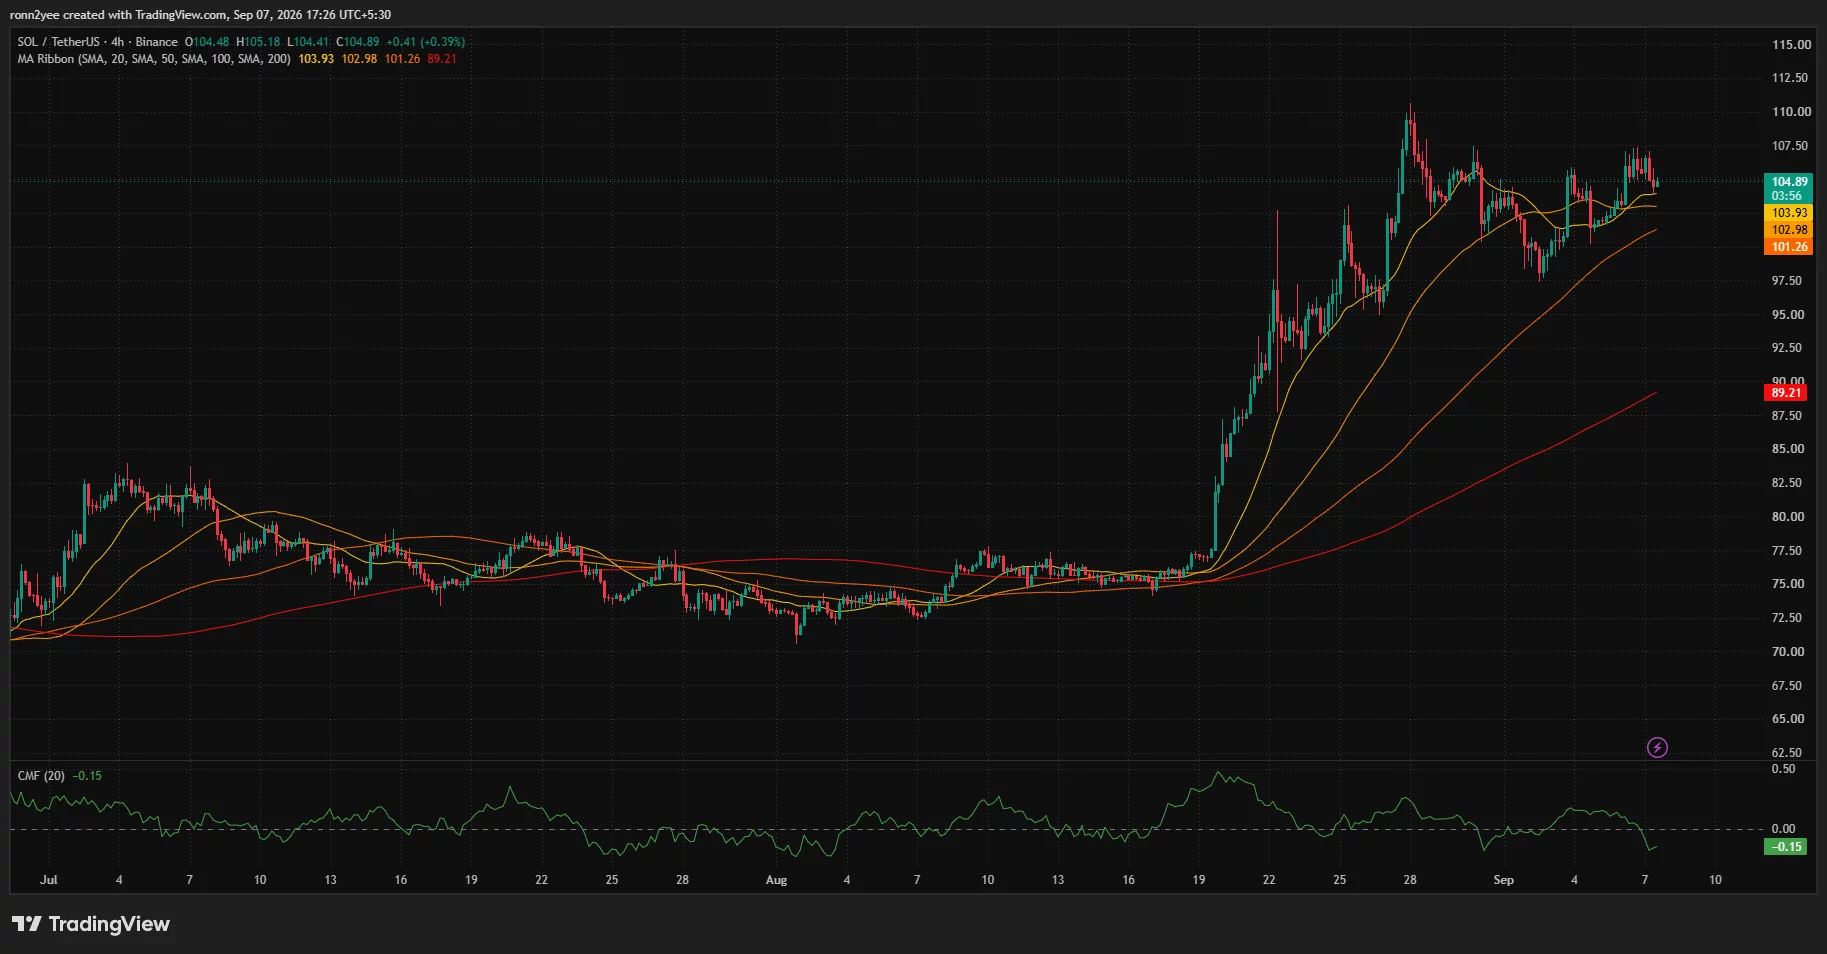Click the 110.00 price axis label
Image resolution: width=1827 pixels, height=954 pixels.
click(1791, 112)
